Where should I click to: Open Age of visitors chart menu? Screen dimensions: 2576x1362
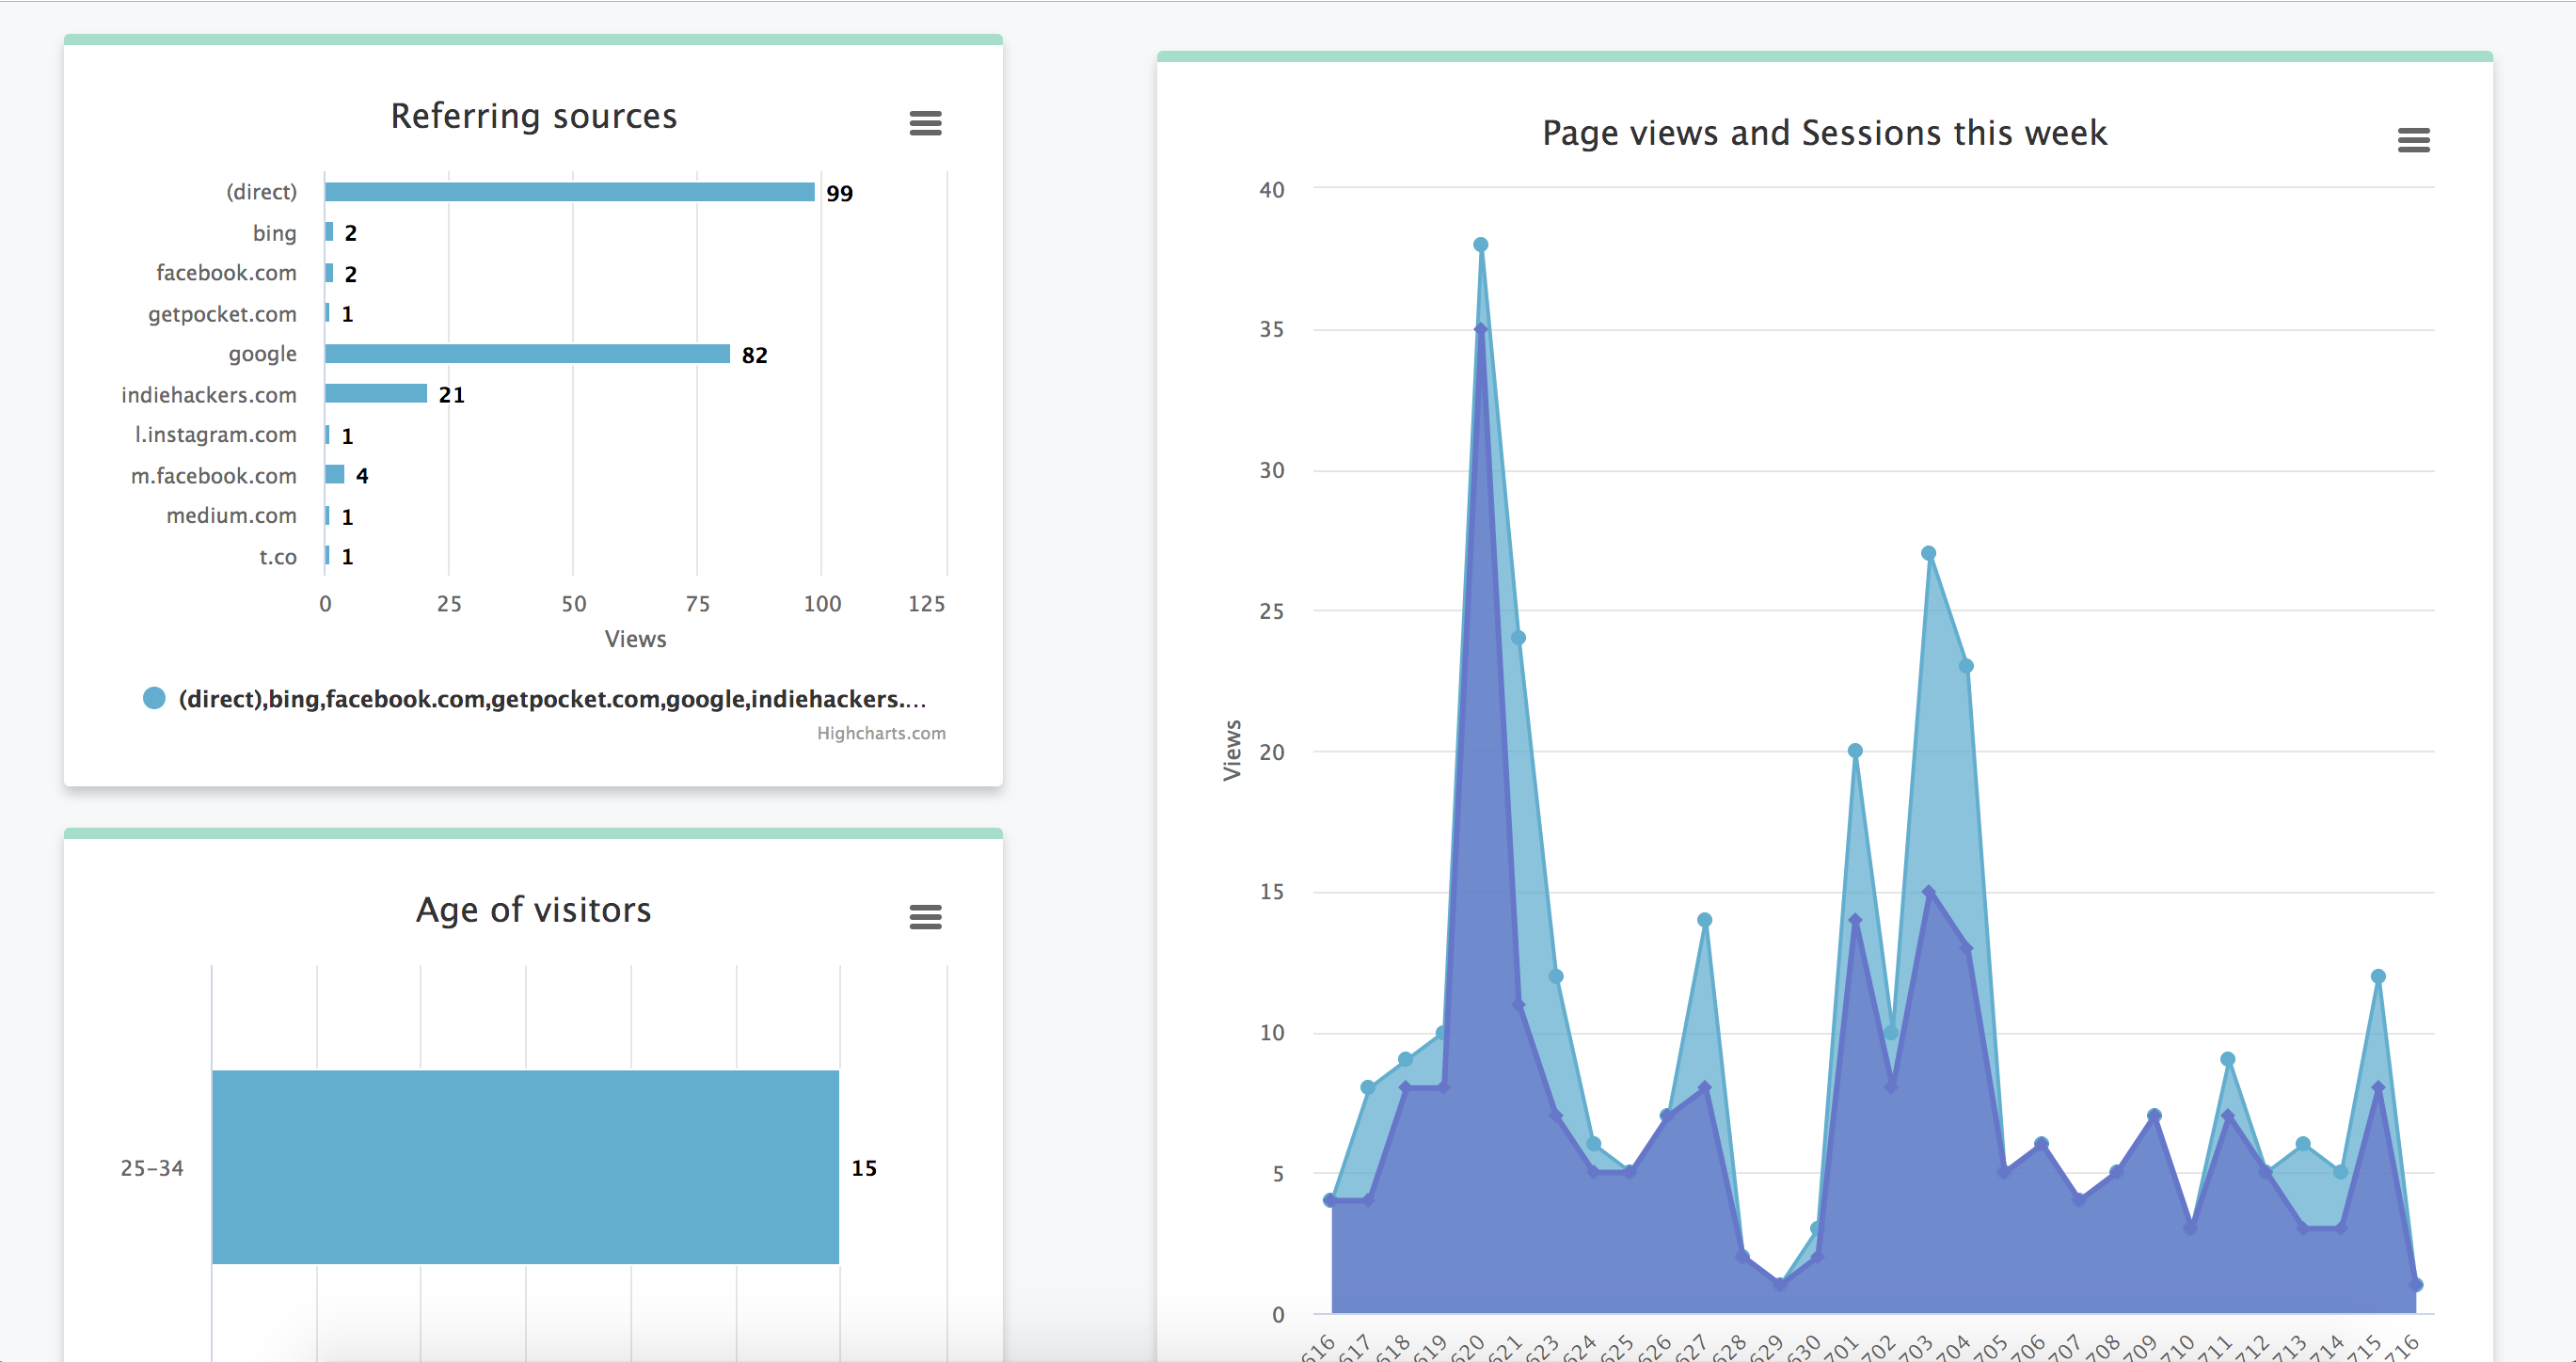(x=925, y=916)
